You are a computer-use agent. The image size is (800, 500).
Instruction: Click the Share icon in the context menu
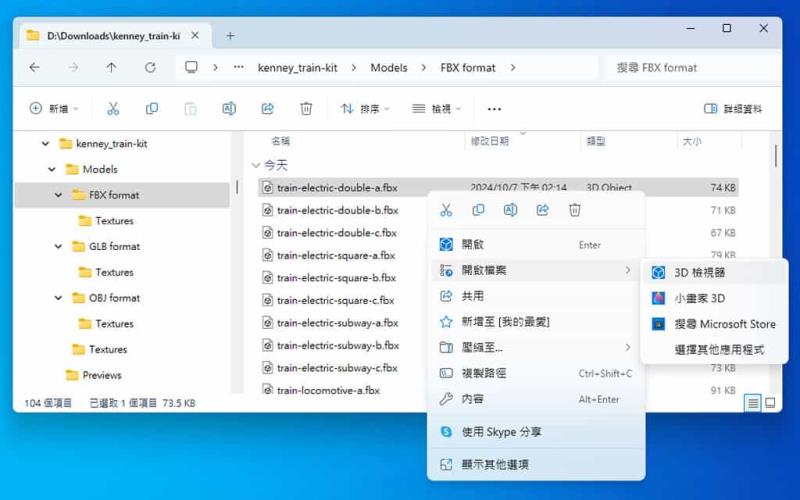(542, 210)
